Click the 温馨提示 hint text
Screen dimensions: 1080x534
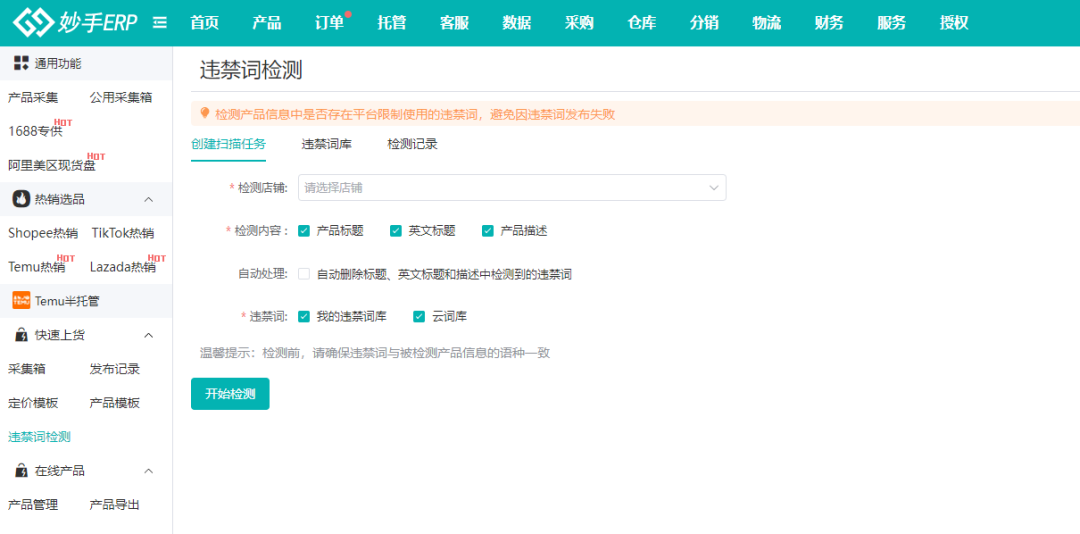(x=375, y=353)
